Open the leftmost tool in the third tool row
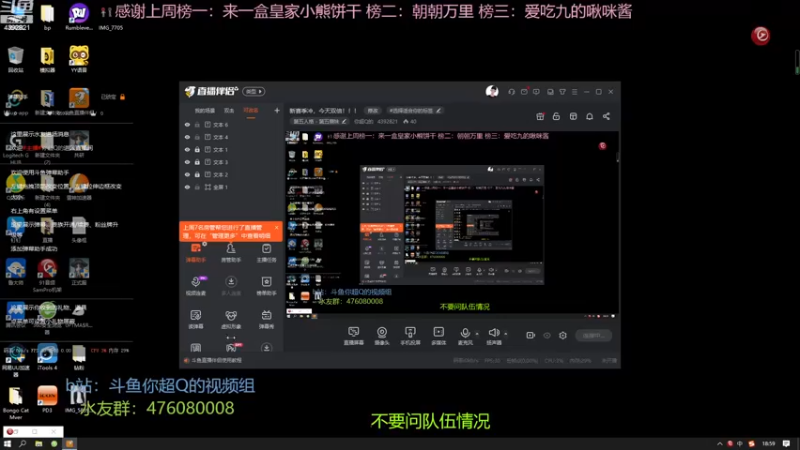Viewport: 800px width, 450px height. pos(196,319)
